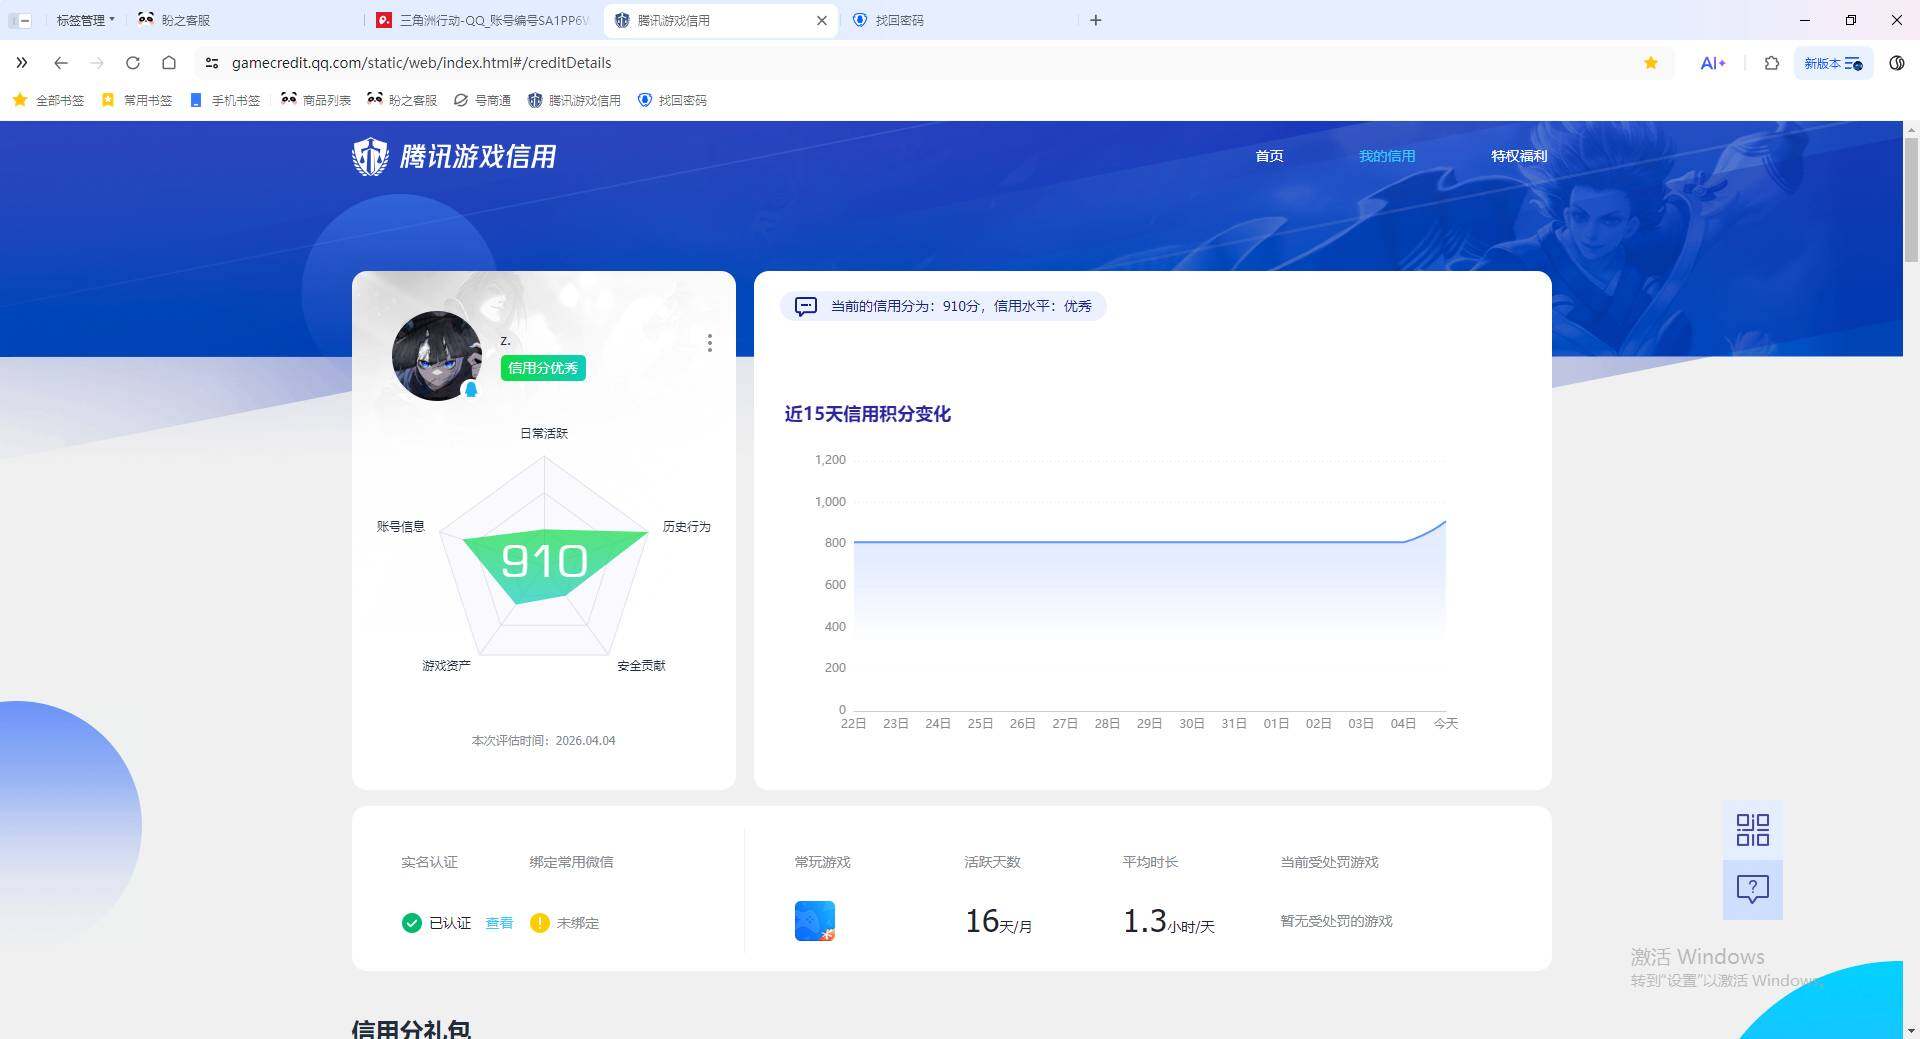Click the scrollbar down arrow
Image resolution: width=1920 pixels, height=1039 pixels.
(x=1911, y=1030)
